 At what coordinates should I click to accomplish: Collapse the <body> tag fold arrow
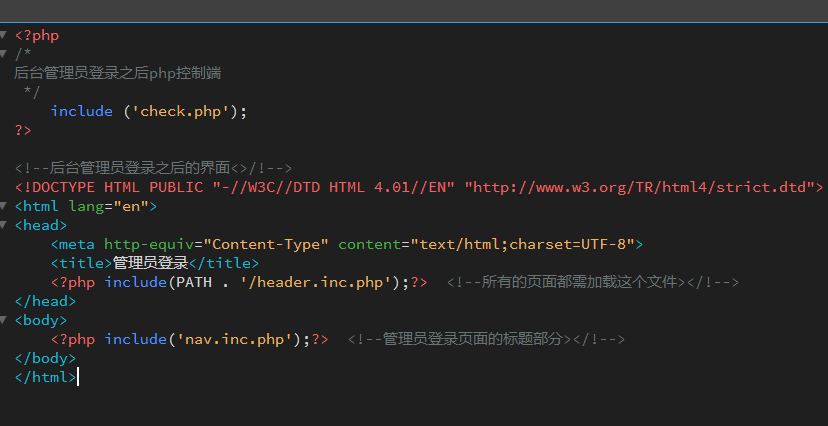[3, 320]
